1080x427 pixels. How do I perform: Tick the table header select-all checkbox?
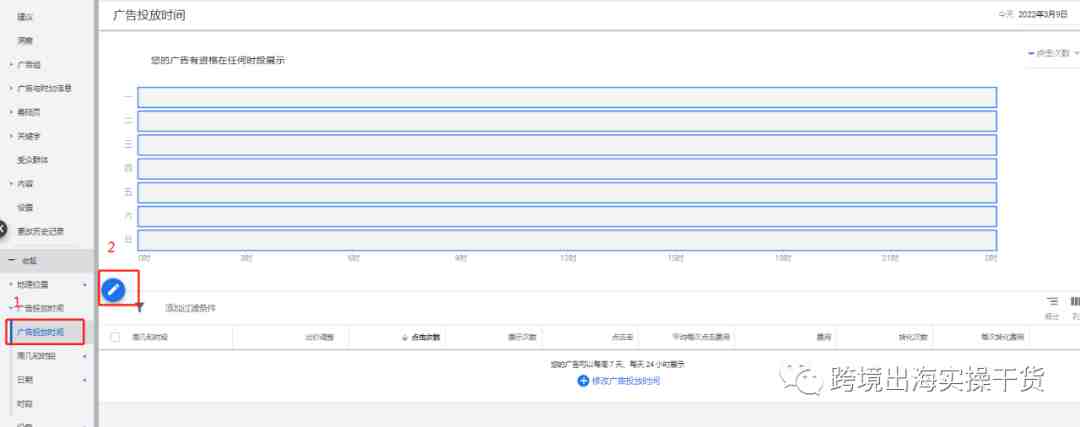click(x=115, y=337)
